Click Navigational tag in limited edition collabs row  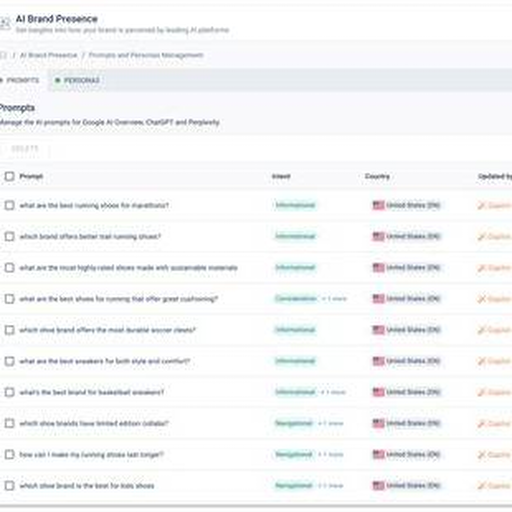point(294,423)
